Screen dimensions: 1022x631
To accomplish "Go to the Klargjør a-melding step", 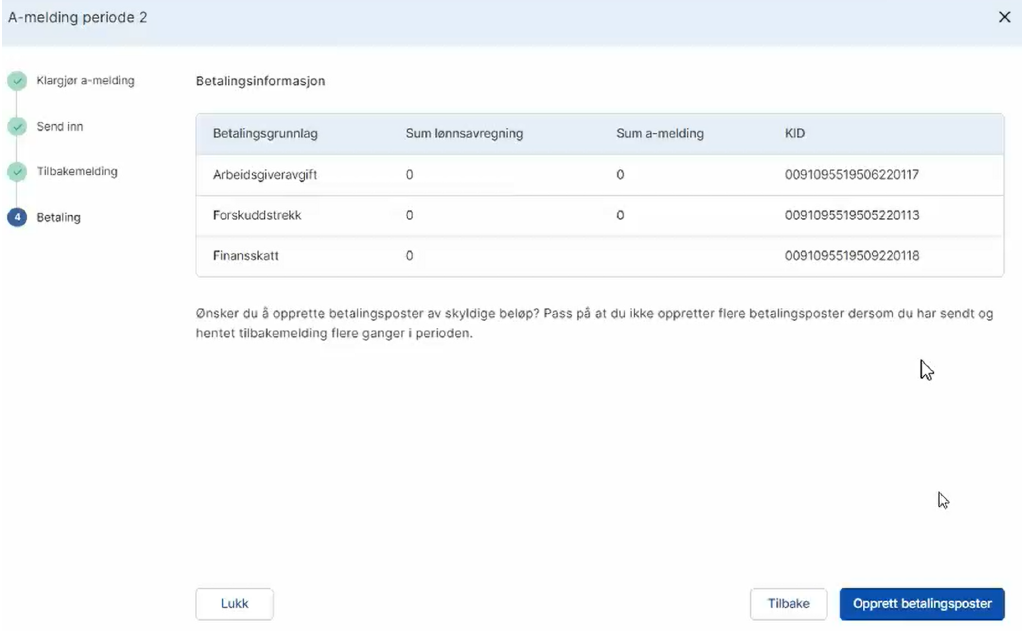I will pos(85,81).
